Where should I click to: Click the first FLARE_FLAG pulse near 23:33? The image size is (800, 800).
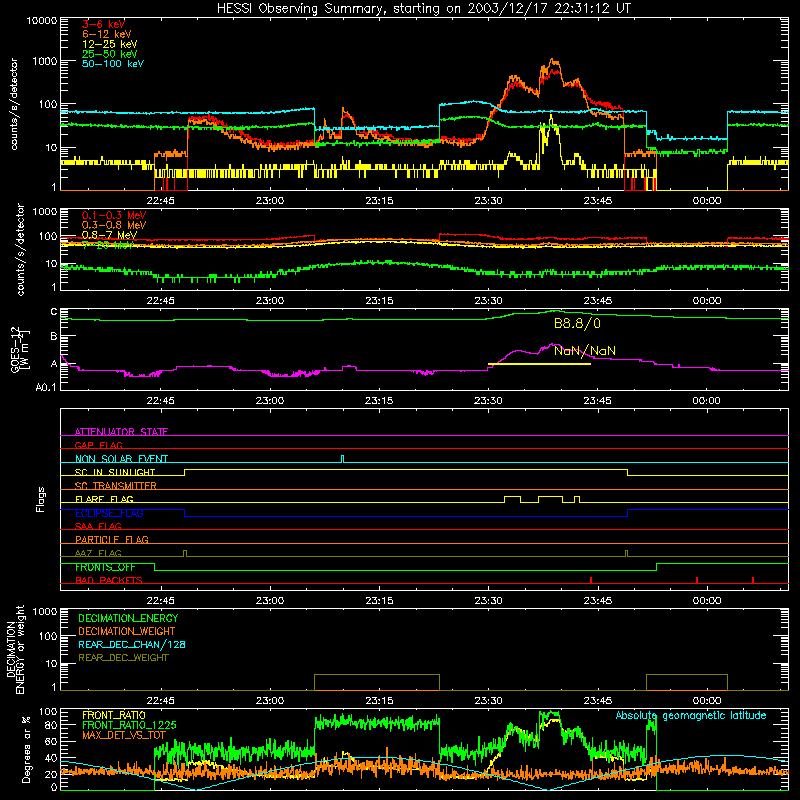512,499
